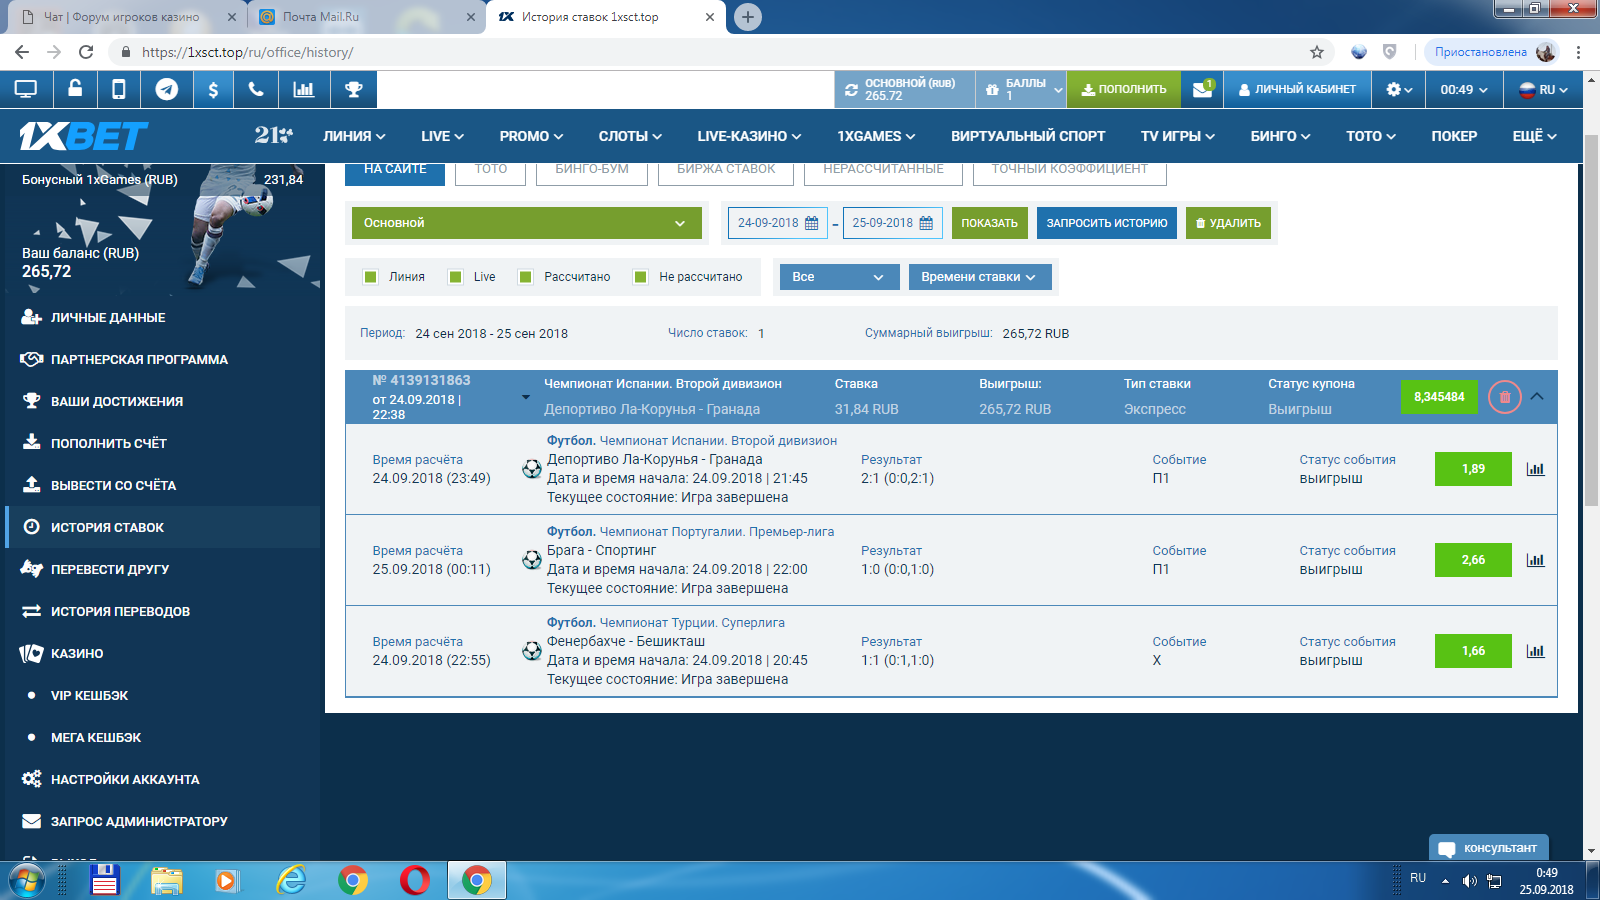
Task: Open the Все filter dropdown
Action: [839, 277]
